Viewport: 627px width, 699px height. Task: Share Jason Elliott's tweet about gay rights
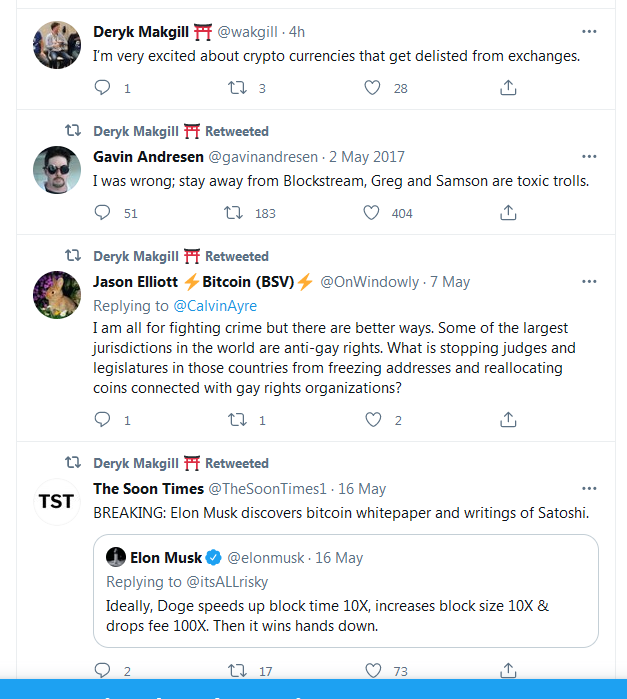tap(508, 419)
